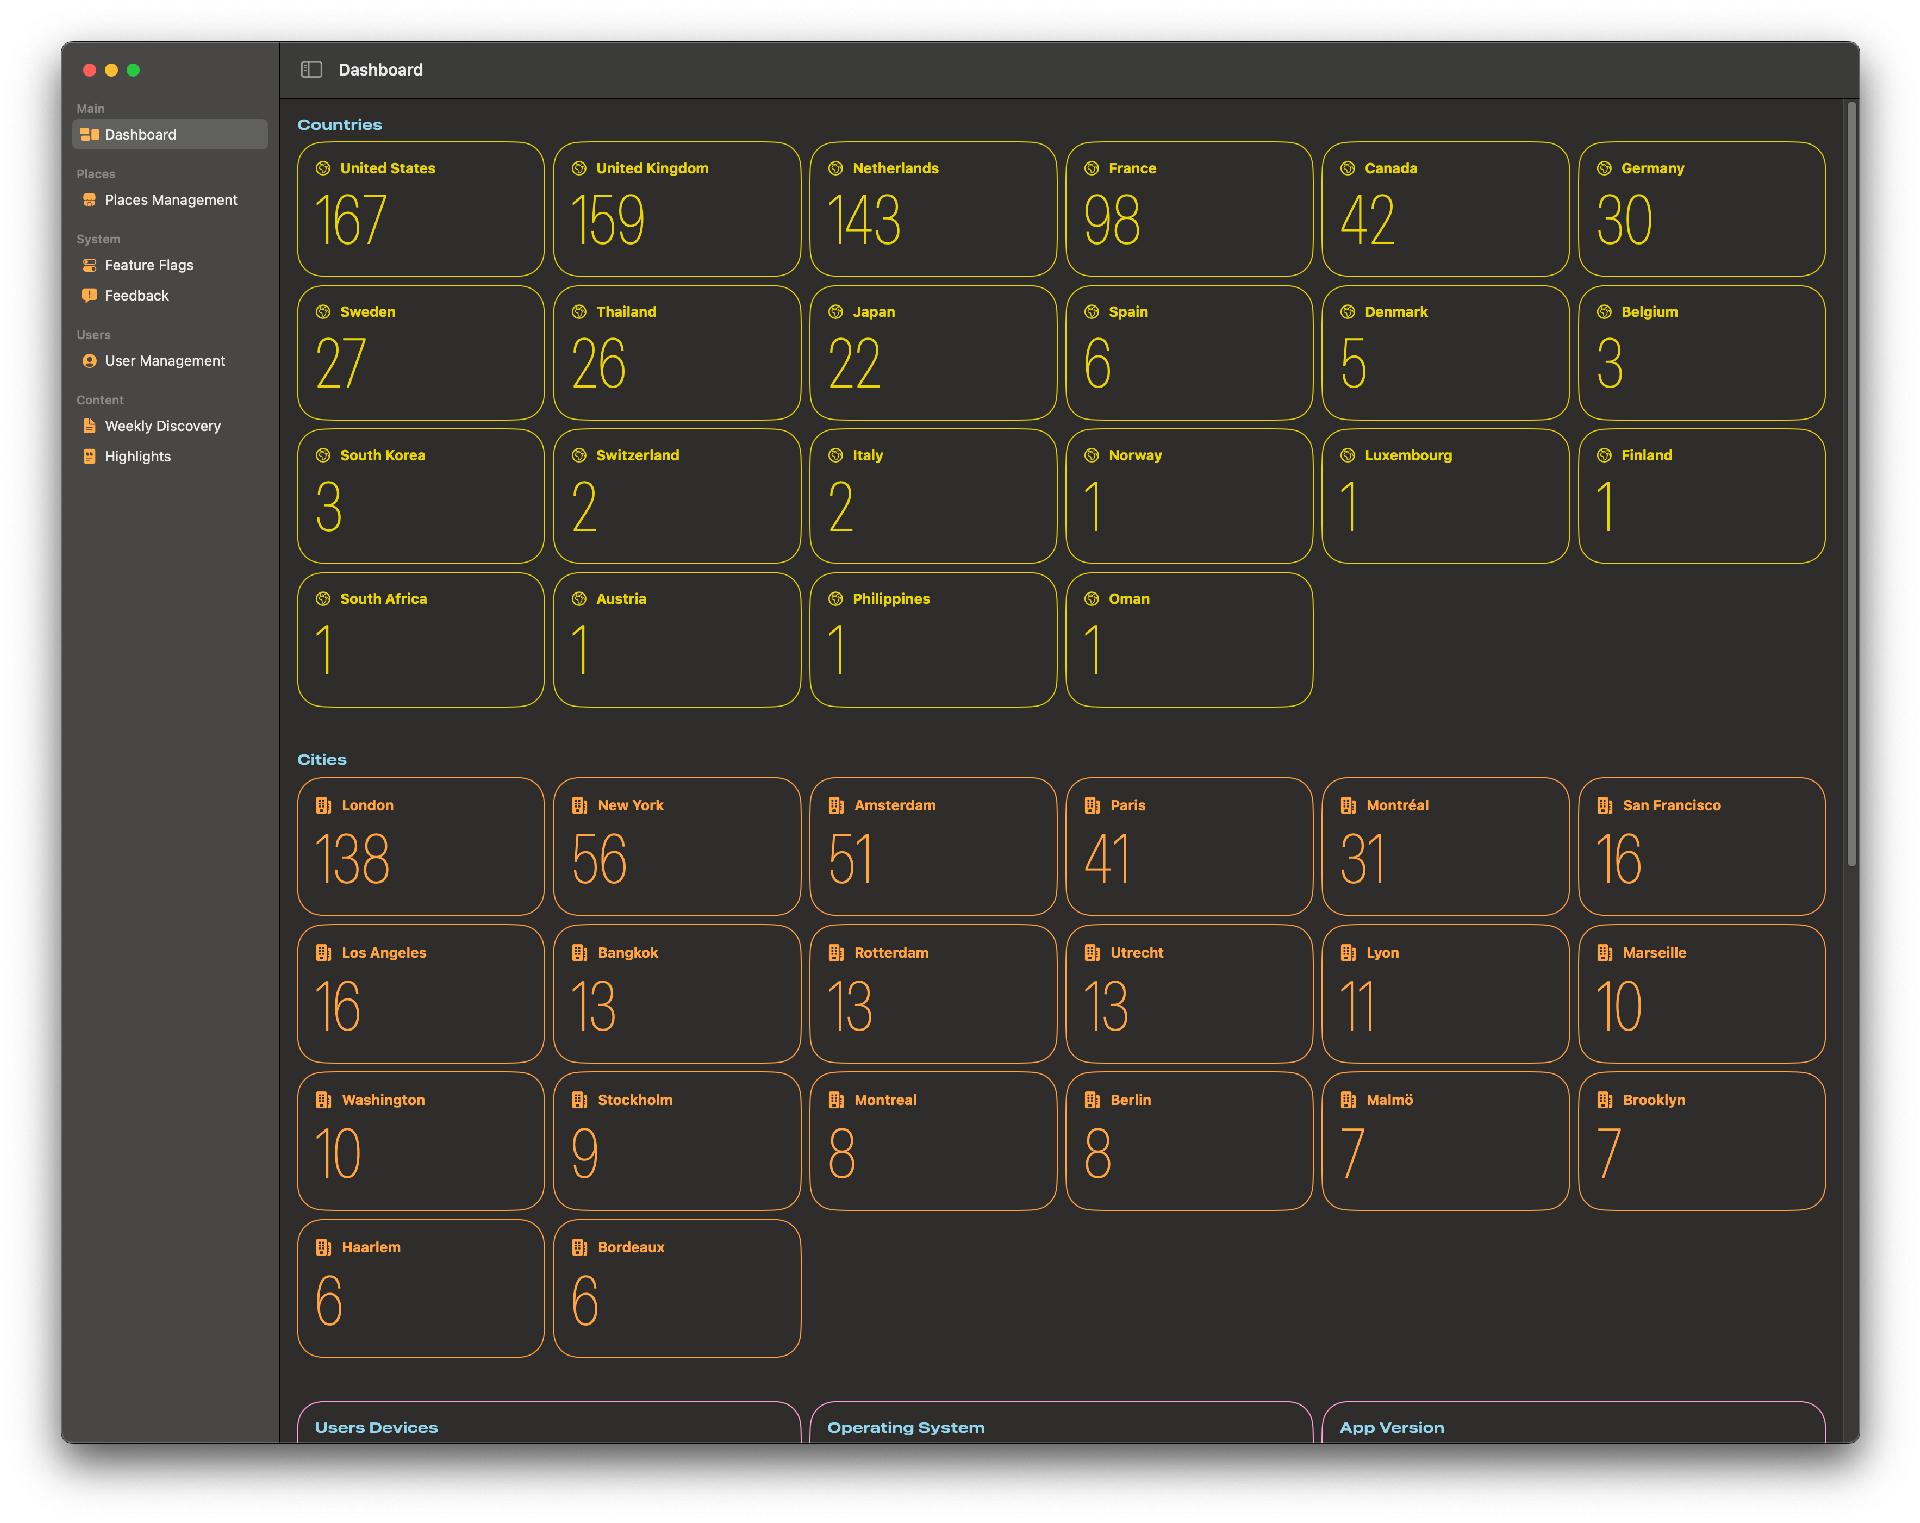Click the building icon next to San Francisco
This screenshot has width=1920, height=1523.
click(1604, 805)
